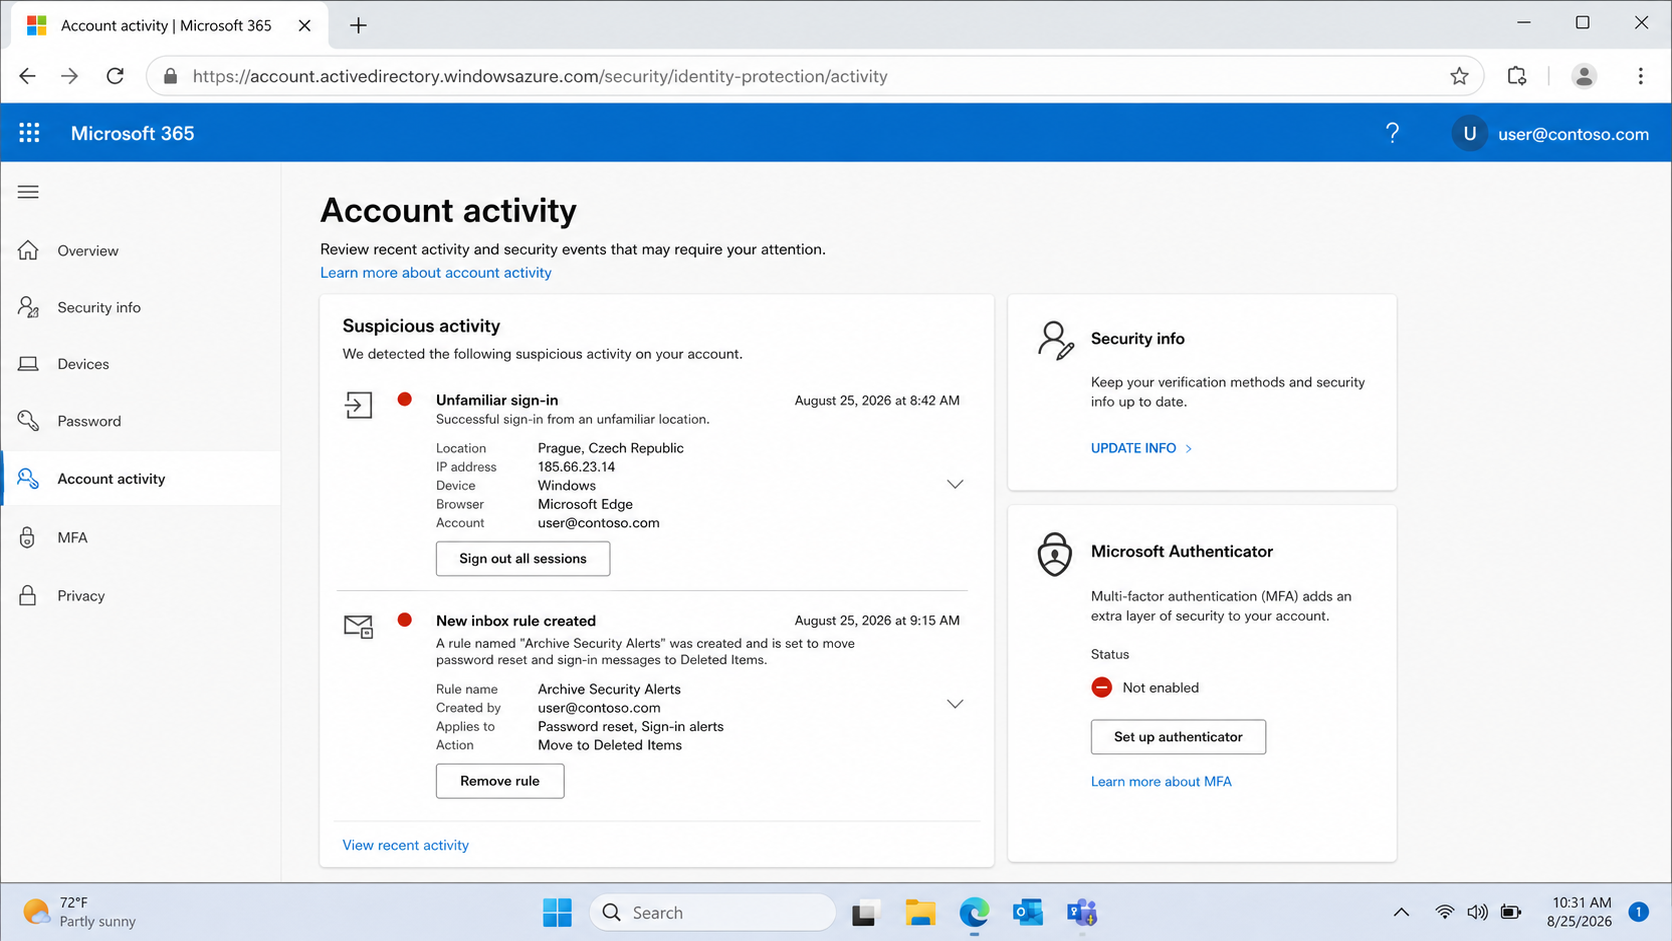1672x941 pixels.
Task: Open Microsoft Teams from the taskbar
Action: [1082, 912]
